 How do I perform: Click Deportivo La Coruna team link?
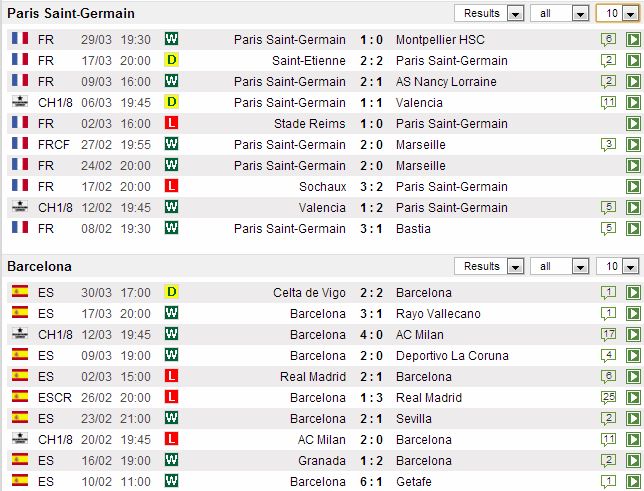click(x=452, y=356)
